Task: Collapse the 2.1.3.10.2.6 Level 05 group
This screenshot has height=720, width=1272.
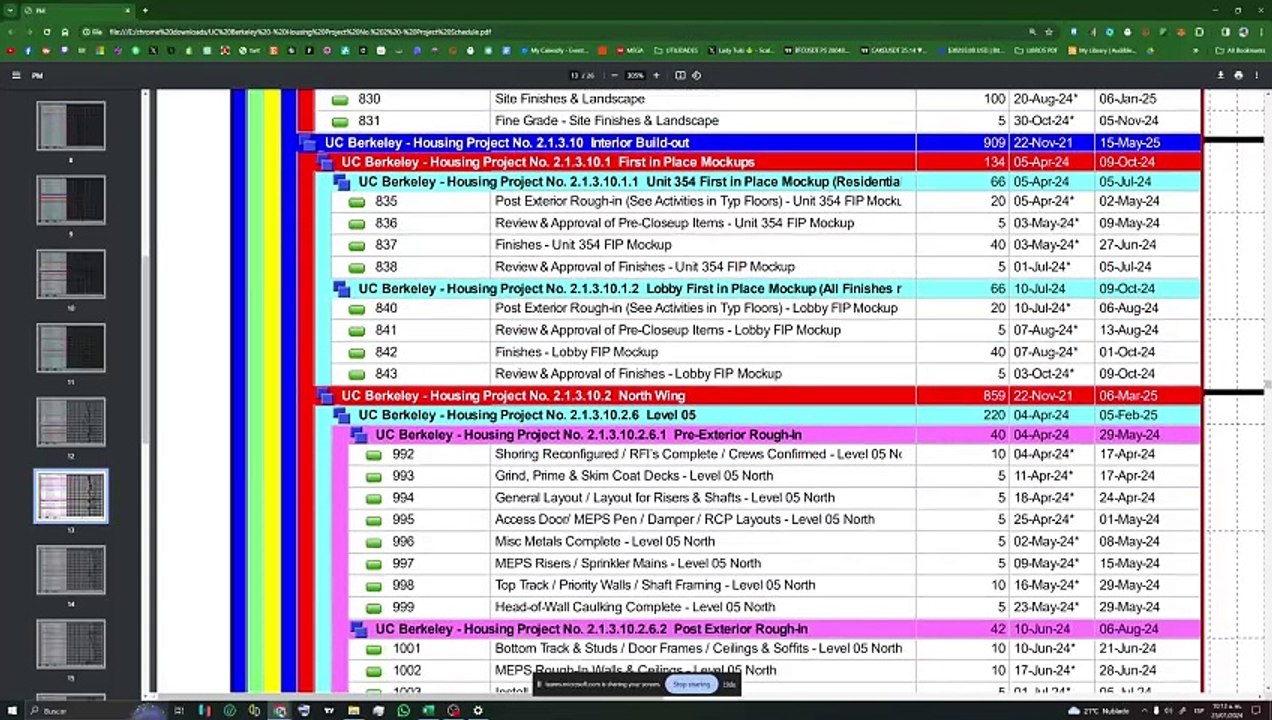Action: (341, 416)
